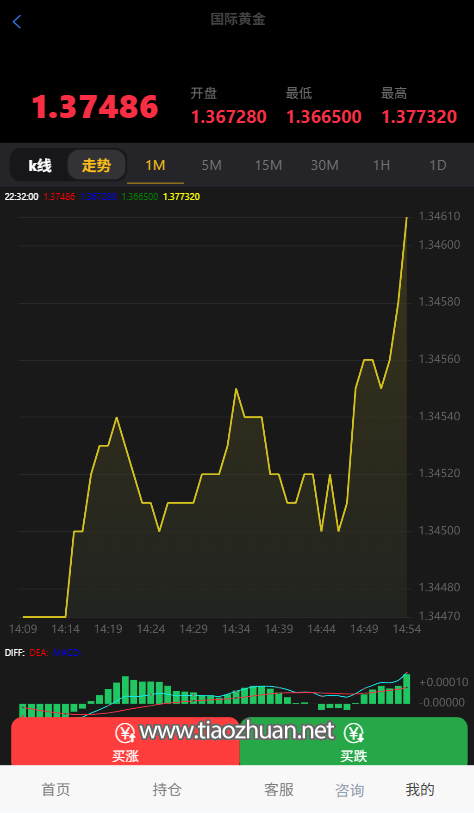474x813 pixels.
Task: Select the 15M timeframe tab
Action: pyautogui.click(x=268, y=165)
